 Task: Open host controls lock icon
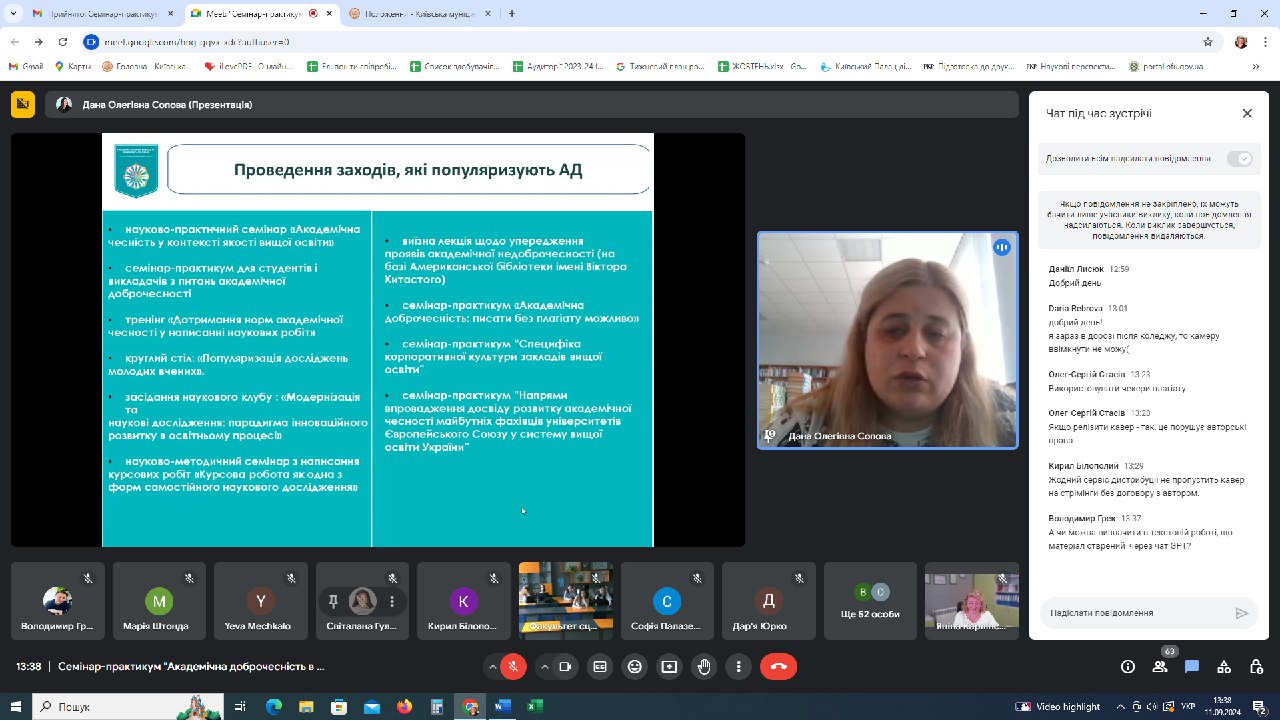(1256, 667)
